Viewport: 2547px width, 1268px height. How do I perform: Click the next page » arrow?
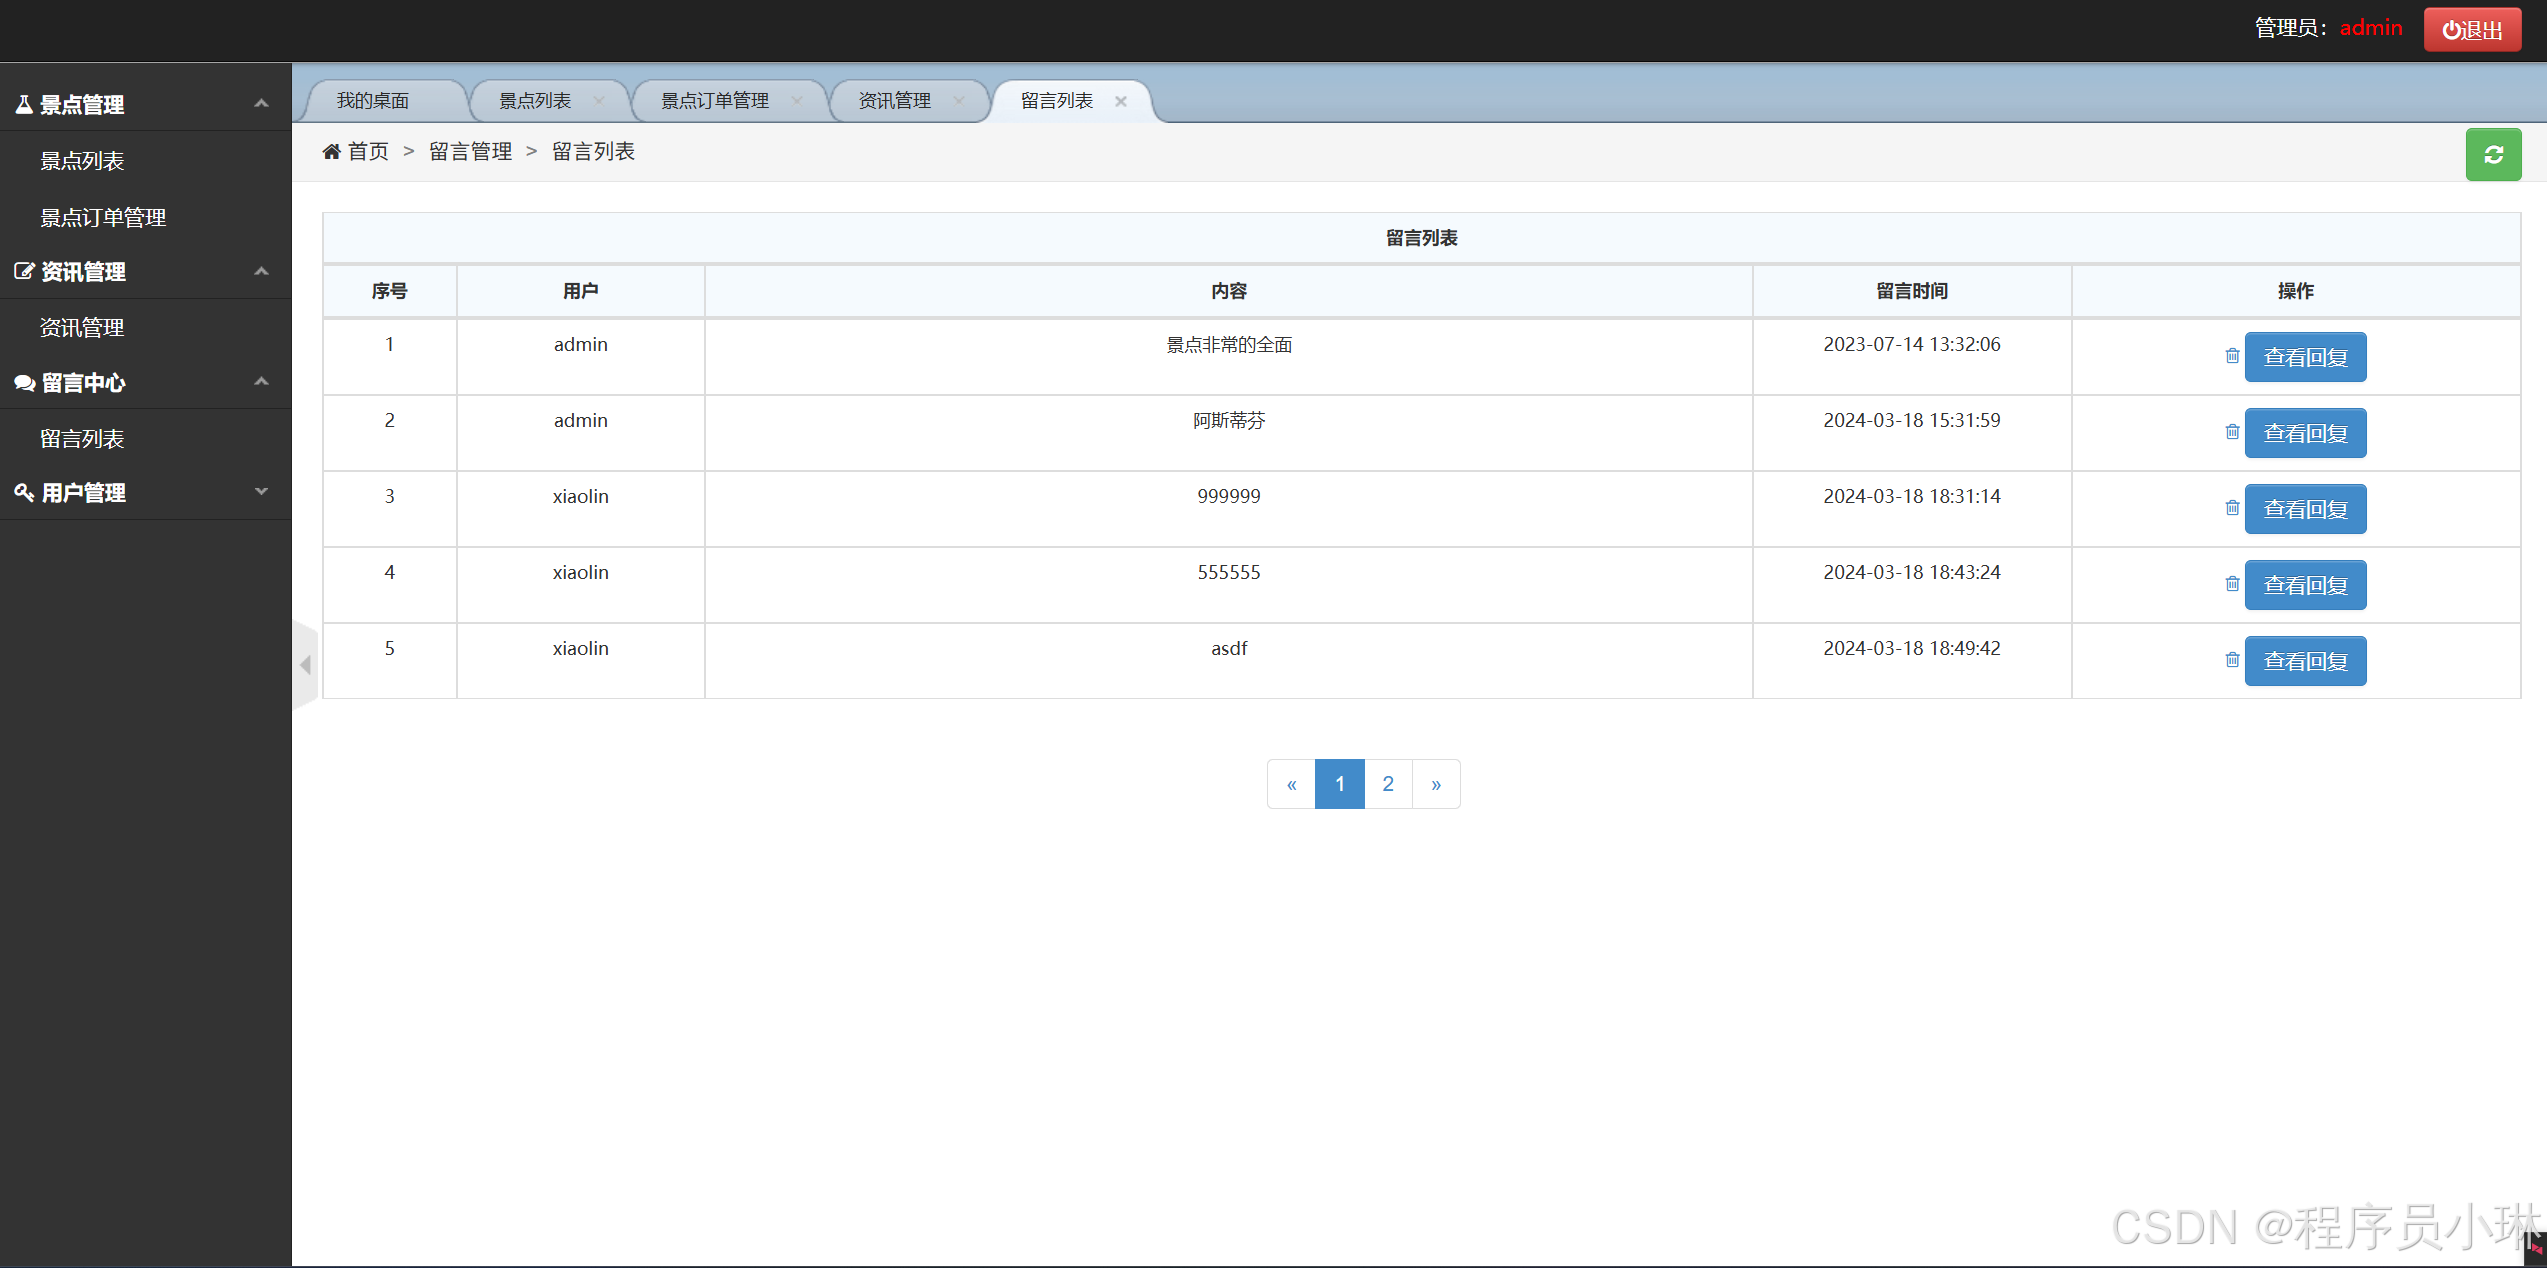click(x=1436, y=784)
